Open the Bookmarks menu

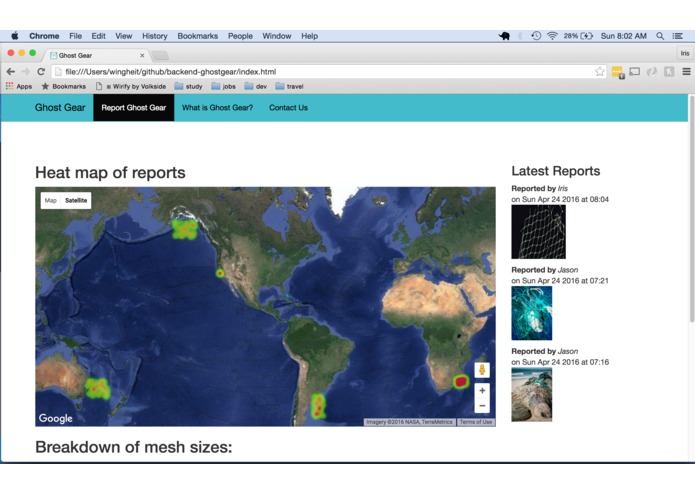[198, 36]
